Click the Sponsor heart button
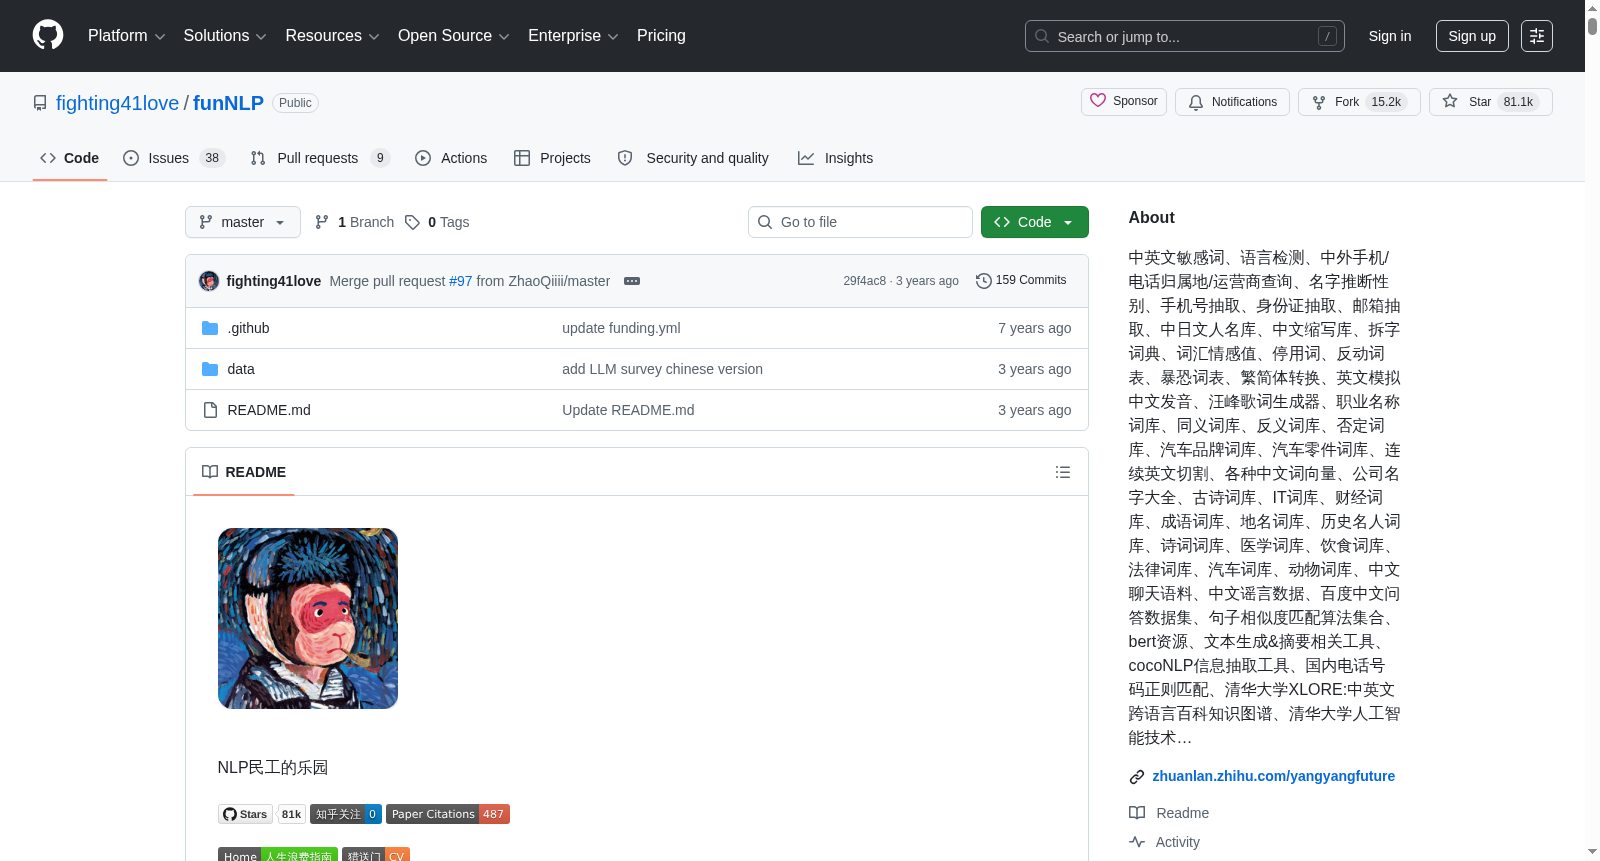The image size is (1600, 861). tap(1124, 102)
